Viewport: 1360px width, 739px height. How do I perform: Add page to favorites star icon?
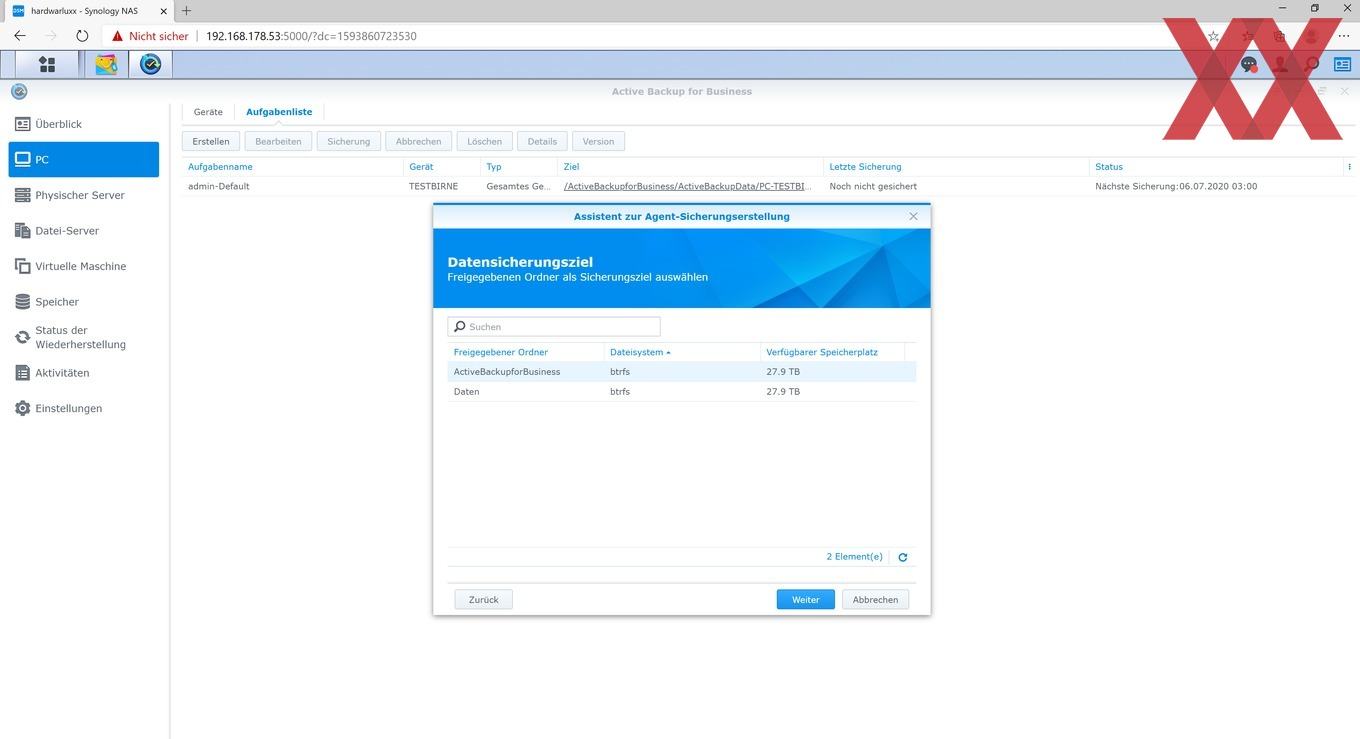1214,36
